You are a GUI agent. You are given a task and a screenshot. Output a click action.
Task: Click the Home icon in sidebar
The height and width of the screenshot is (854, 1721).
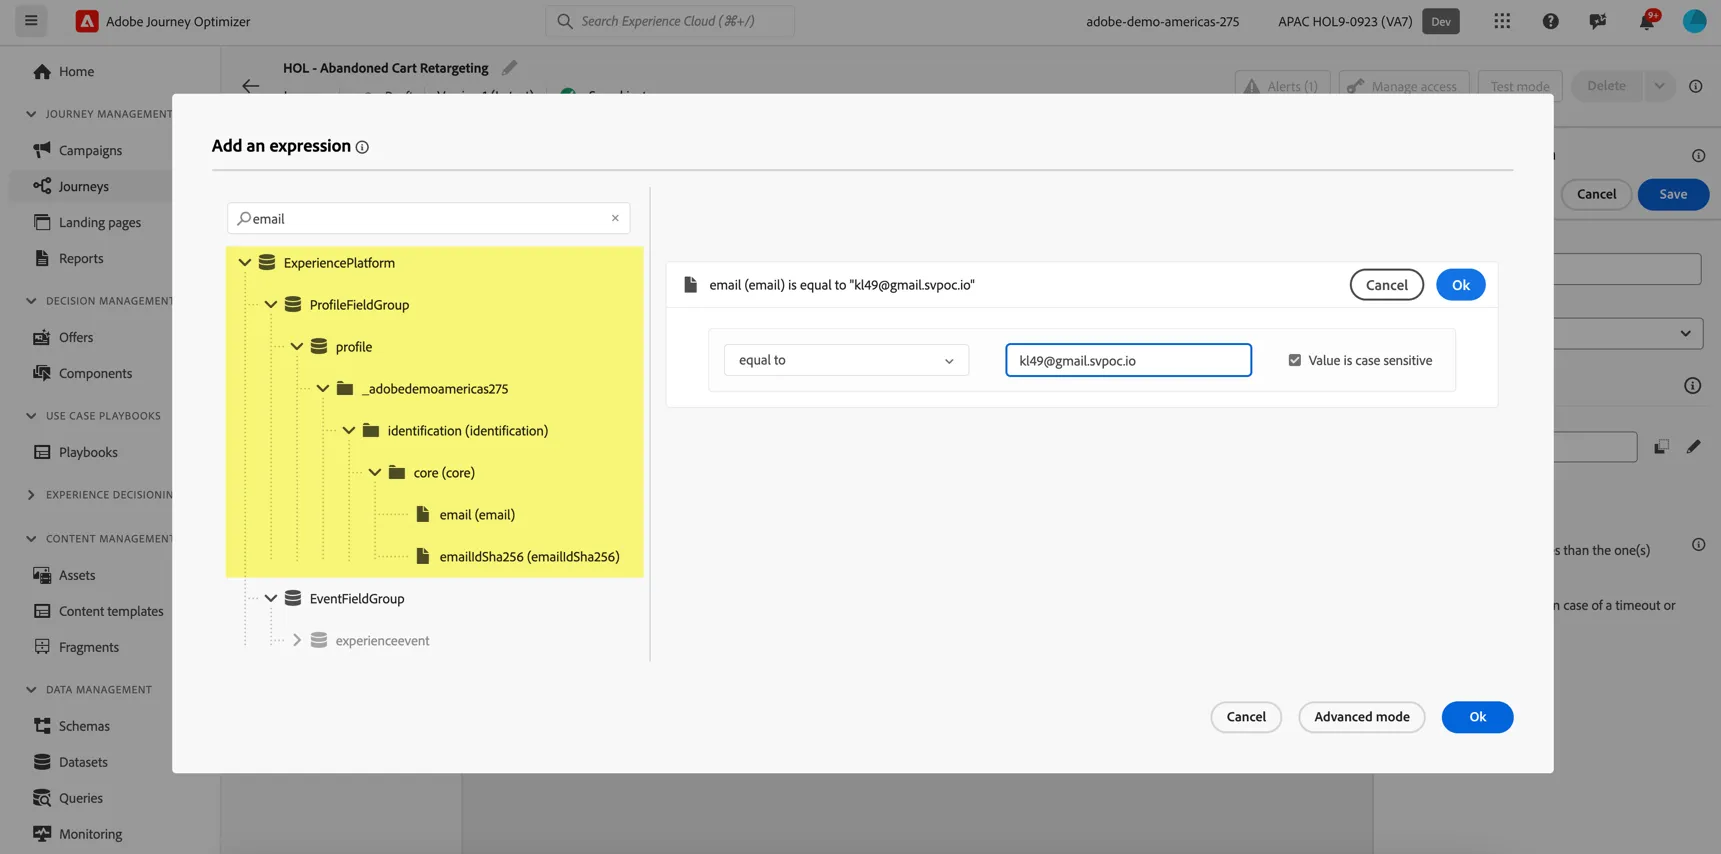[42, 71]
